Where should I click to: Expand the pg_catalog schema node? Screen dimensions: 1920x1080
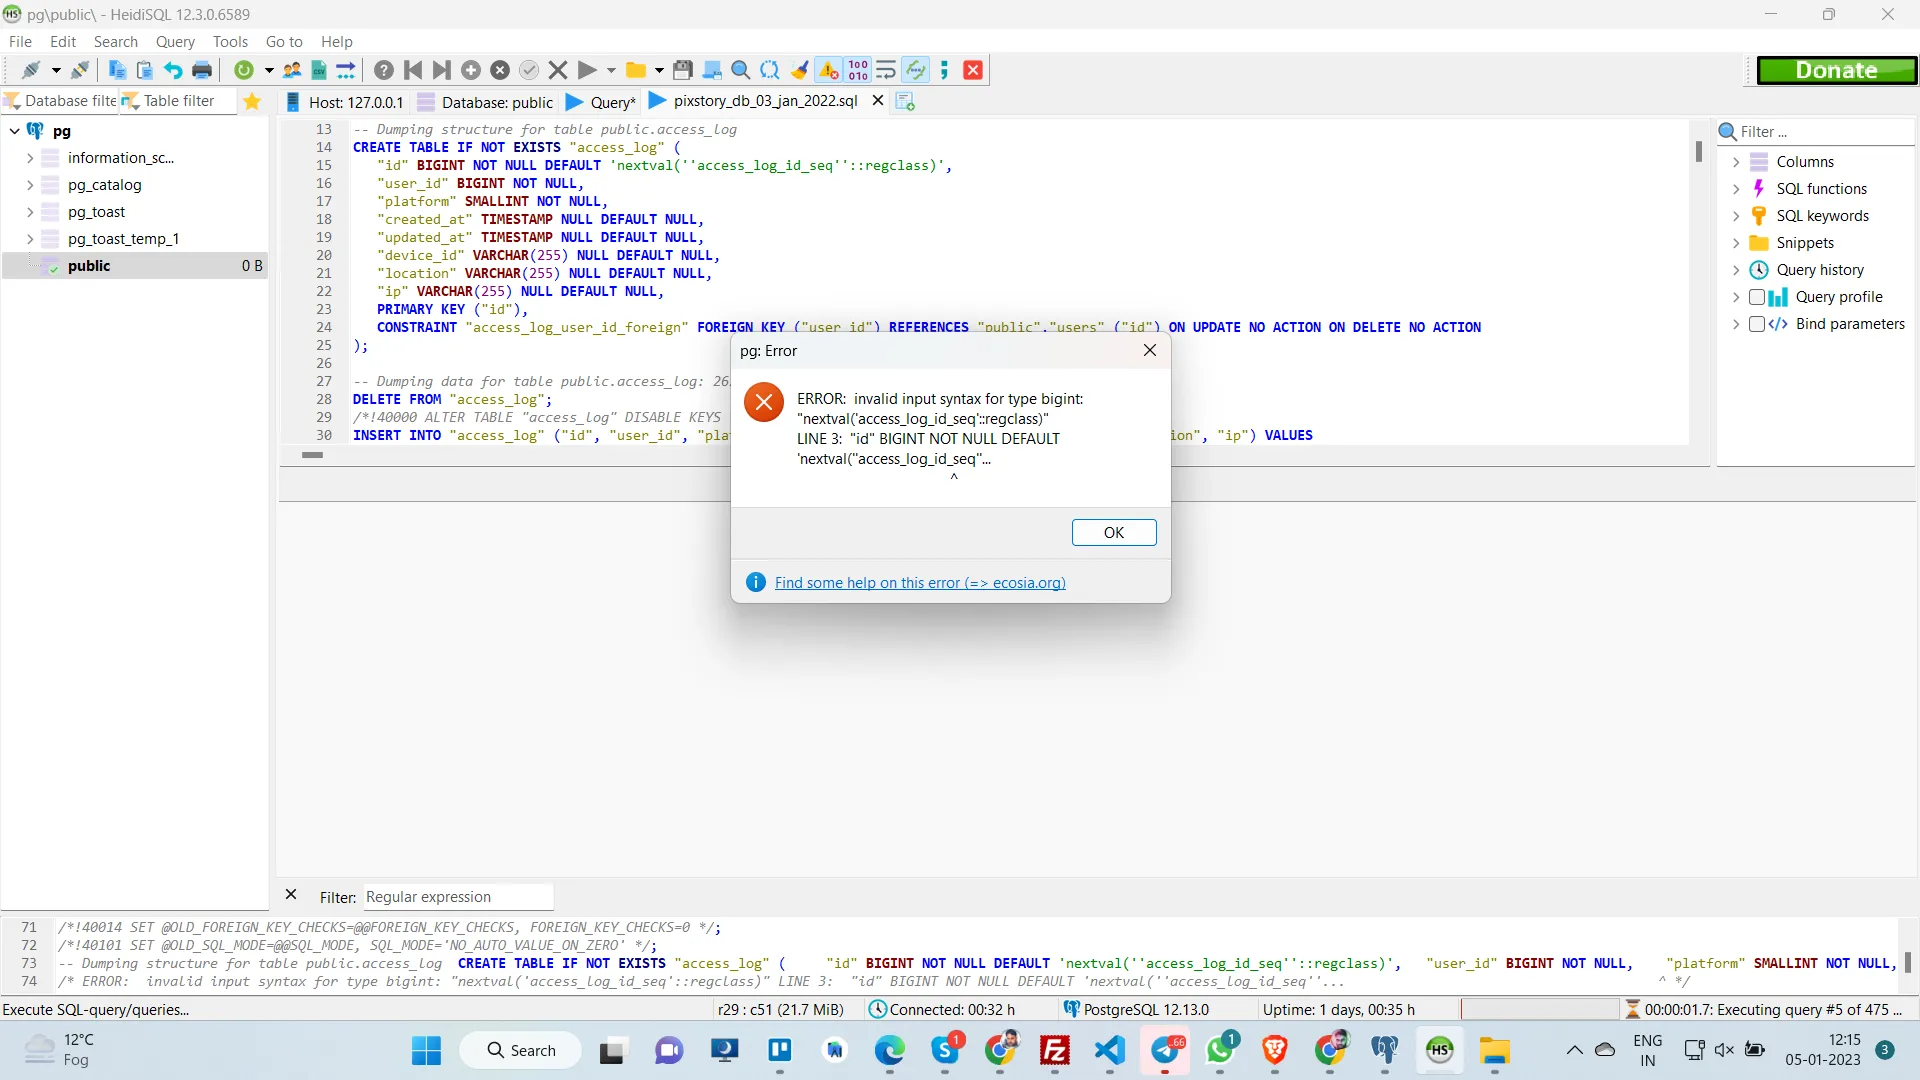30,185
